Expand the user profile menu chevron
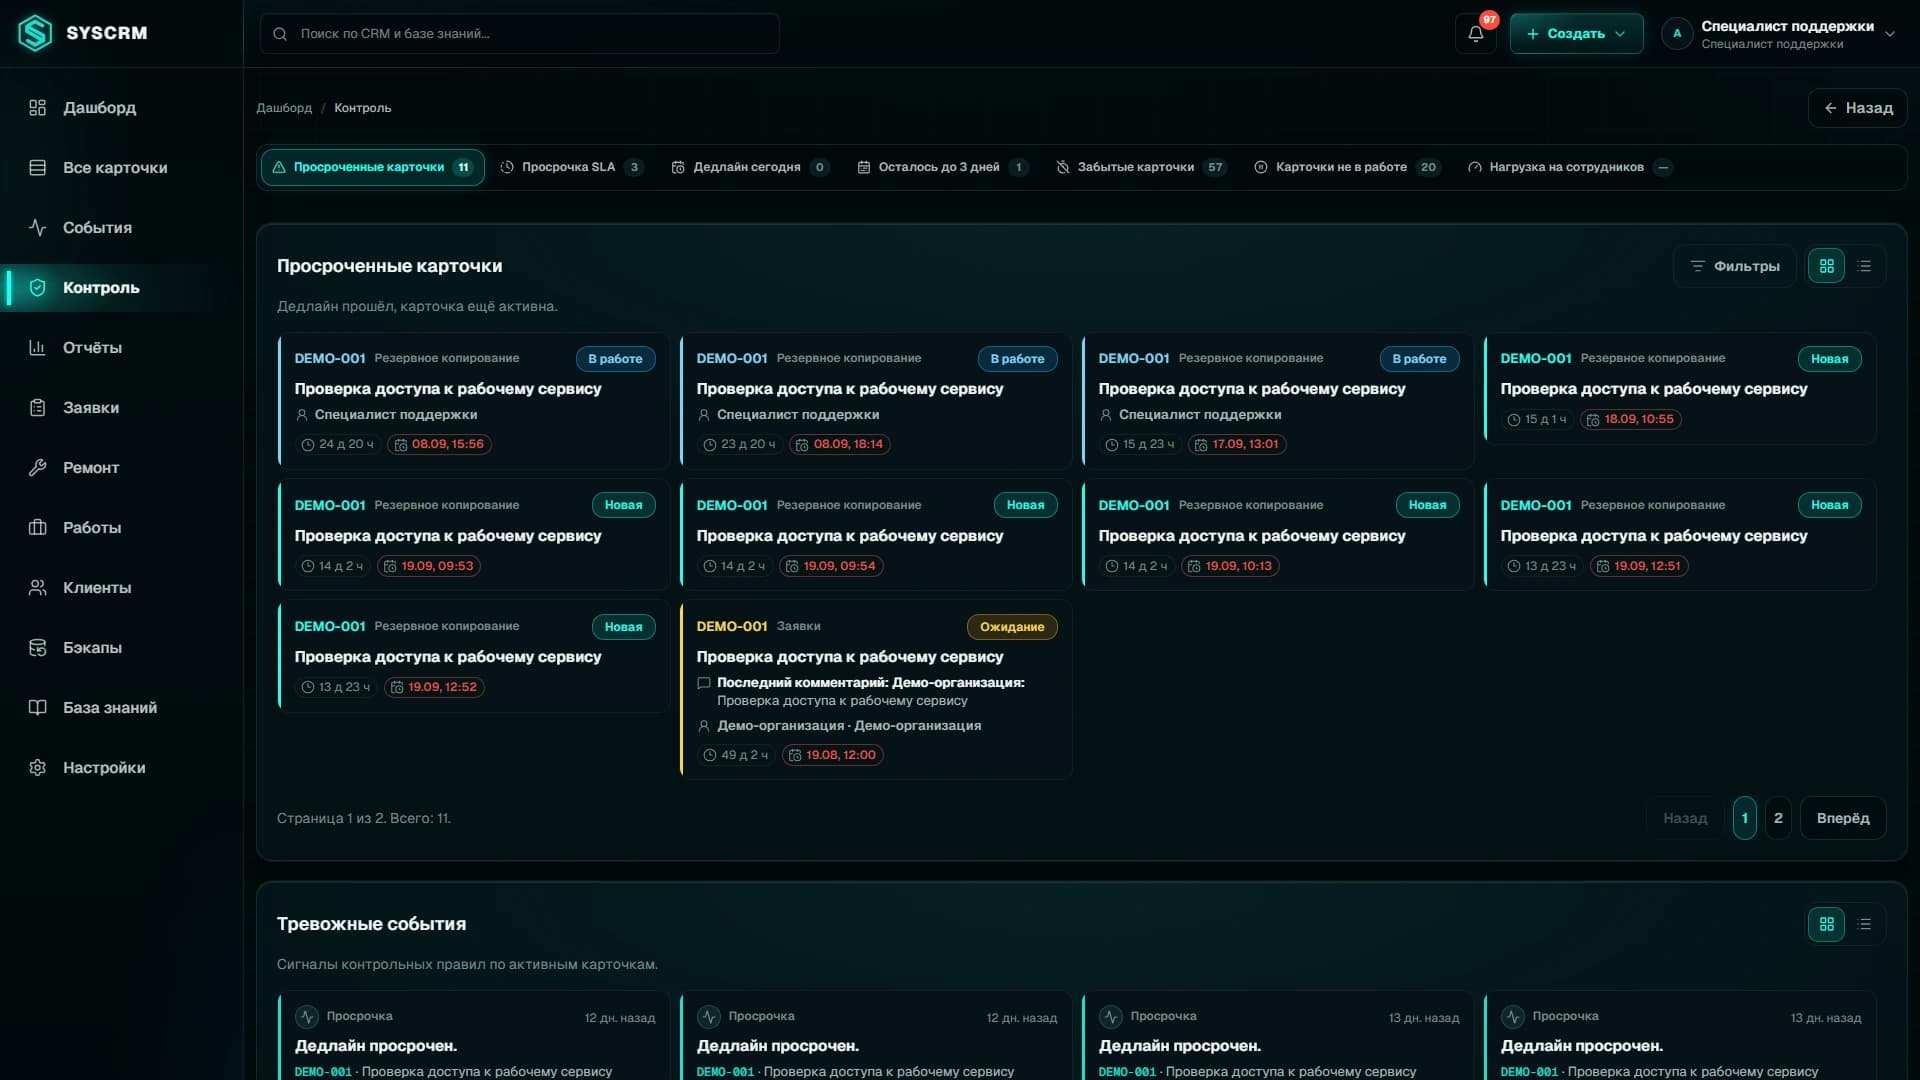The height and width of the screenshot is (1080, 1920). 1890,34
